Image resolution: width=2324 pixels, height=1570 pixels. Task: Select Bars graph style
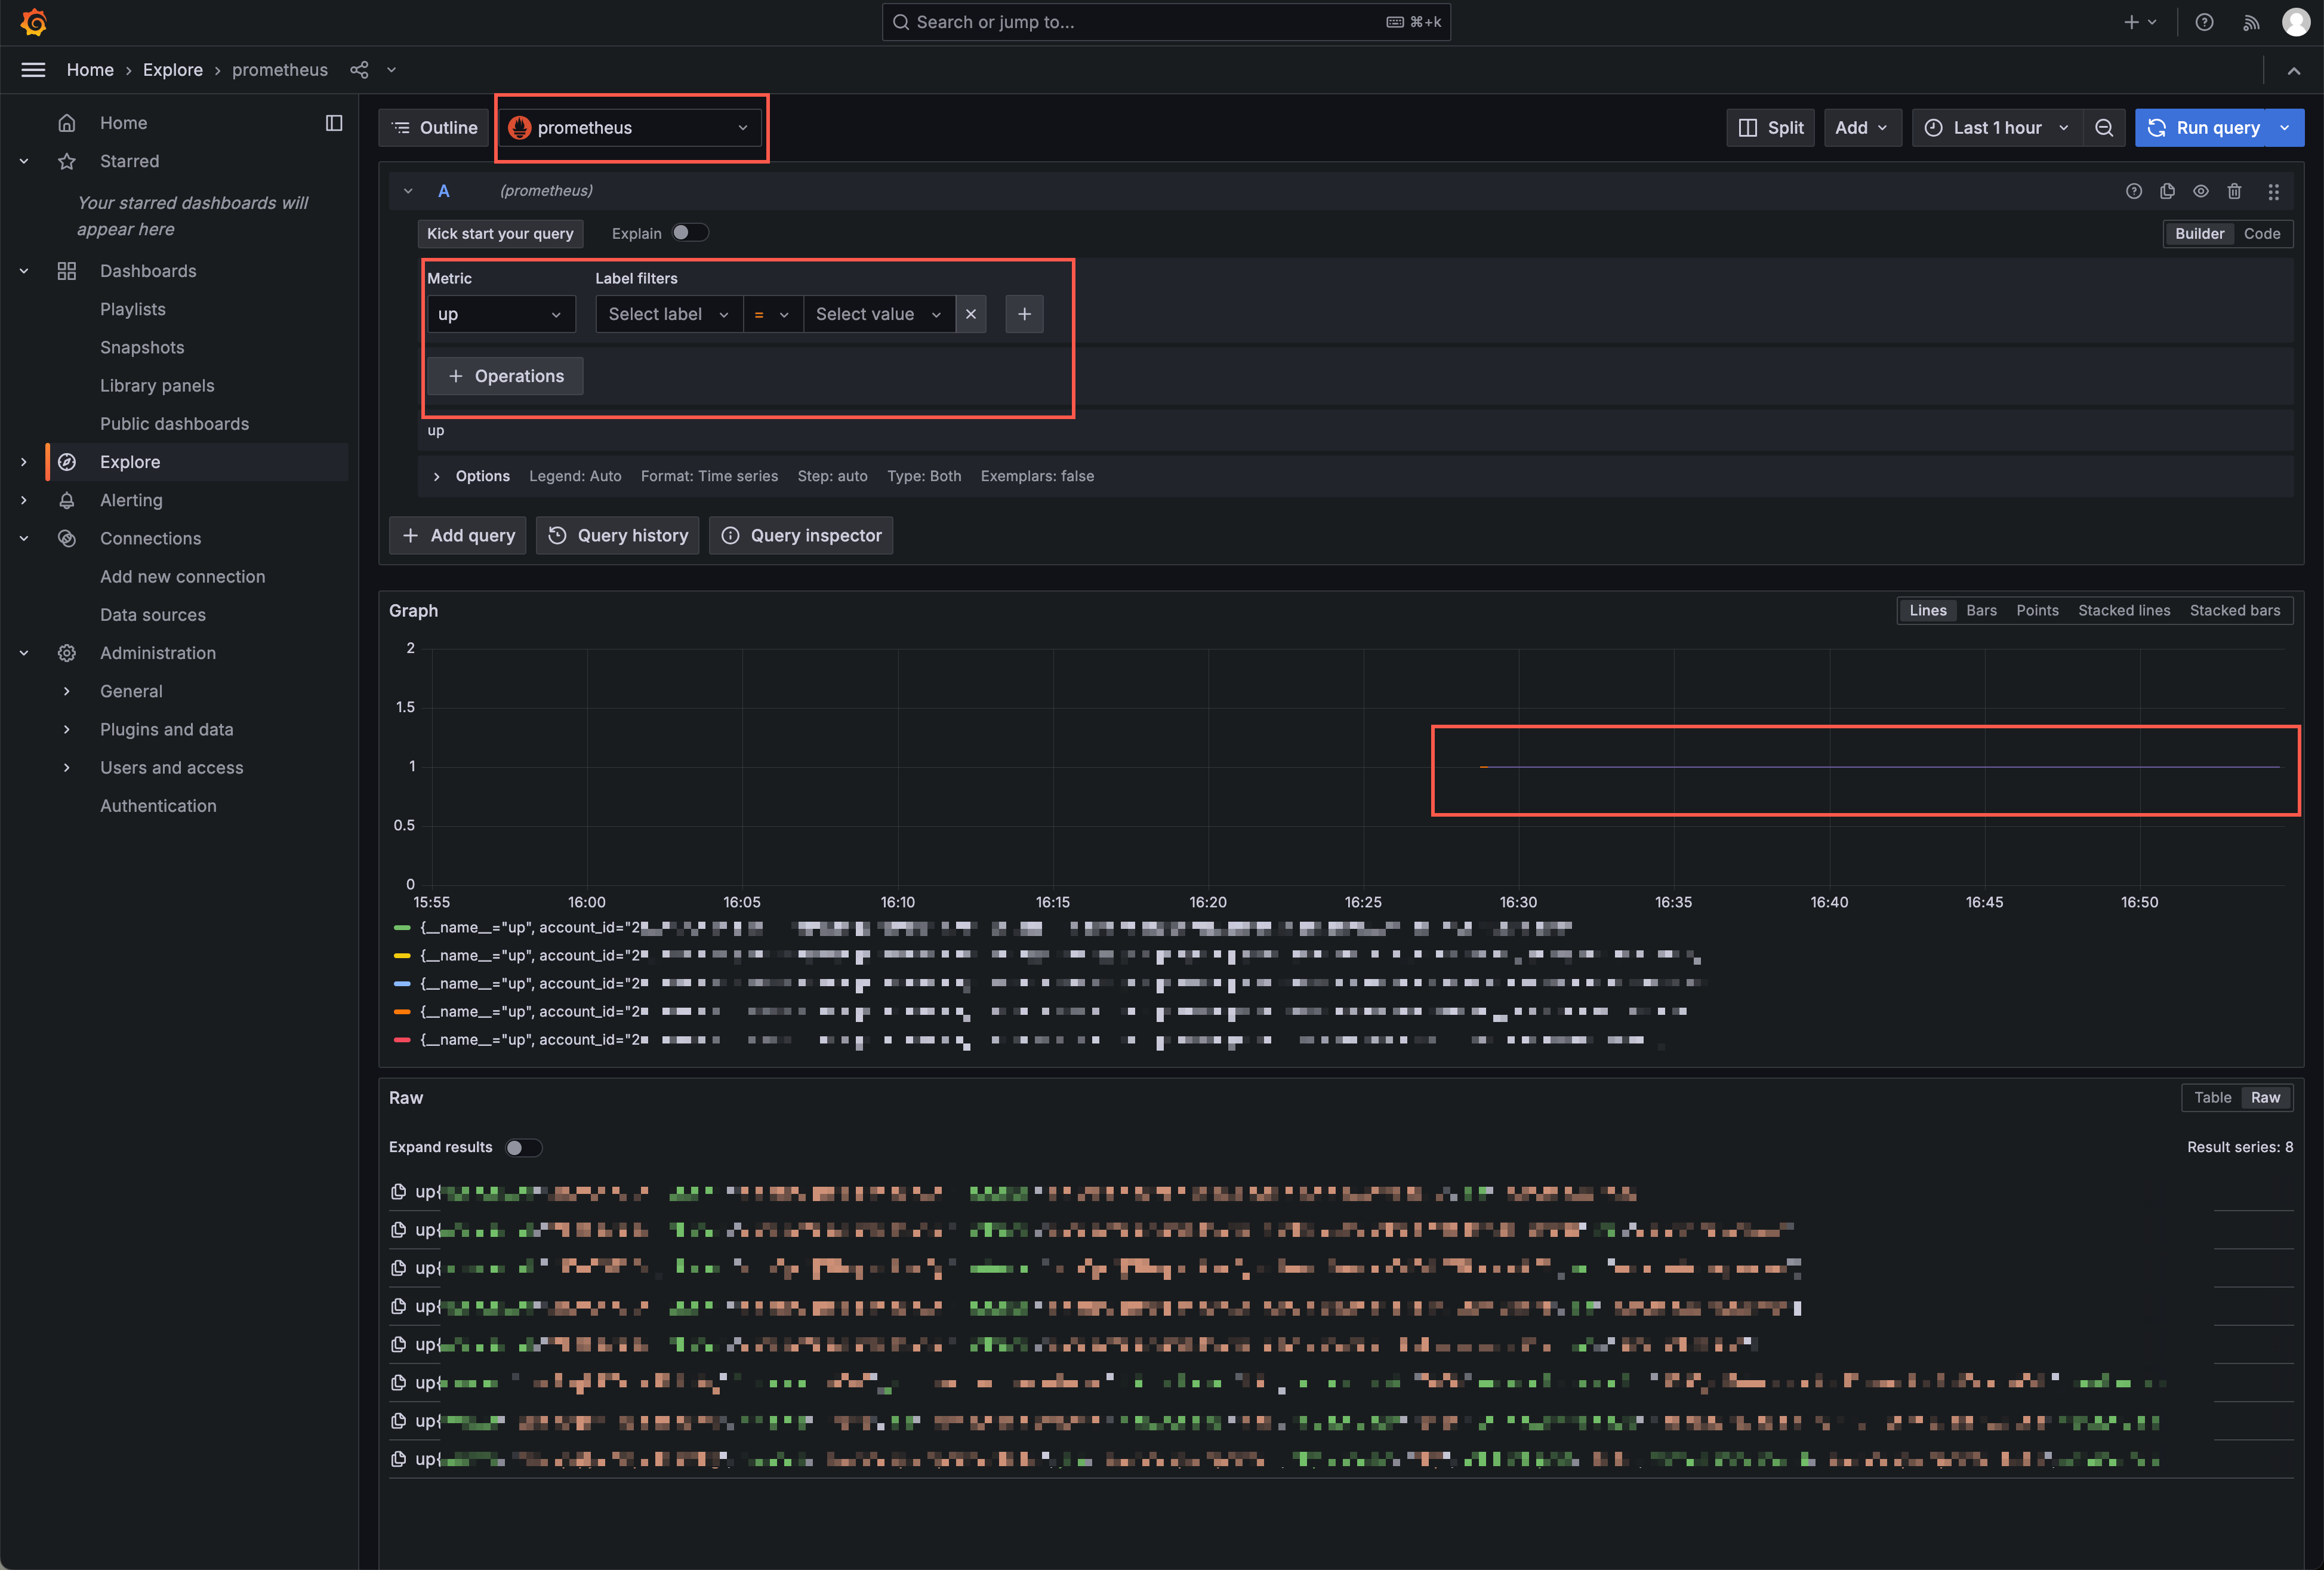[1980, 610]
